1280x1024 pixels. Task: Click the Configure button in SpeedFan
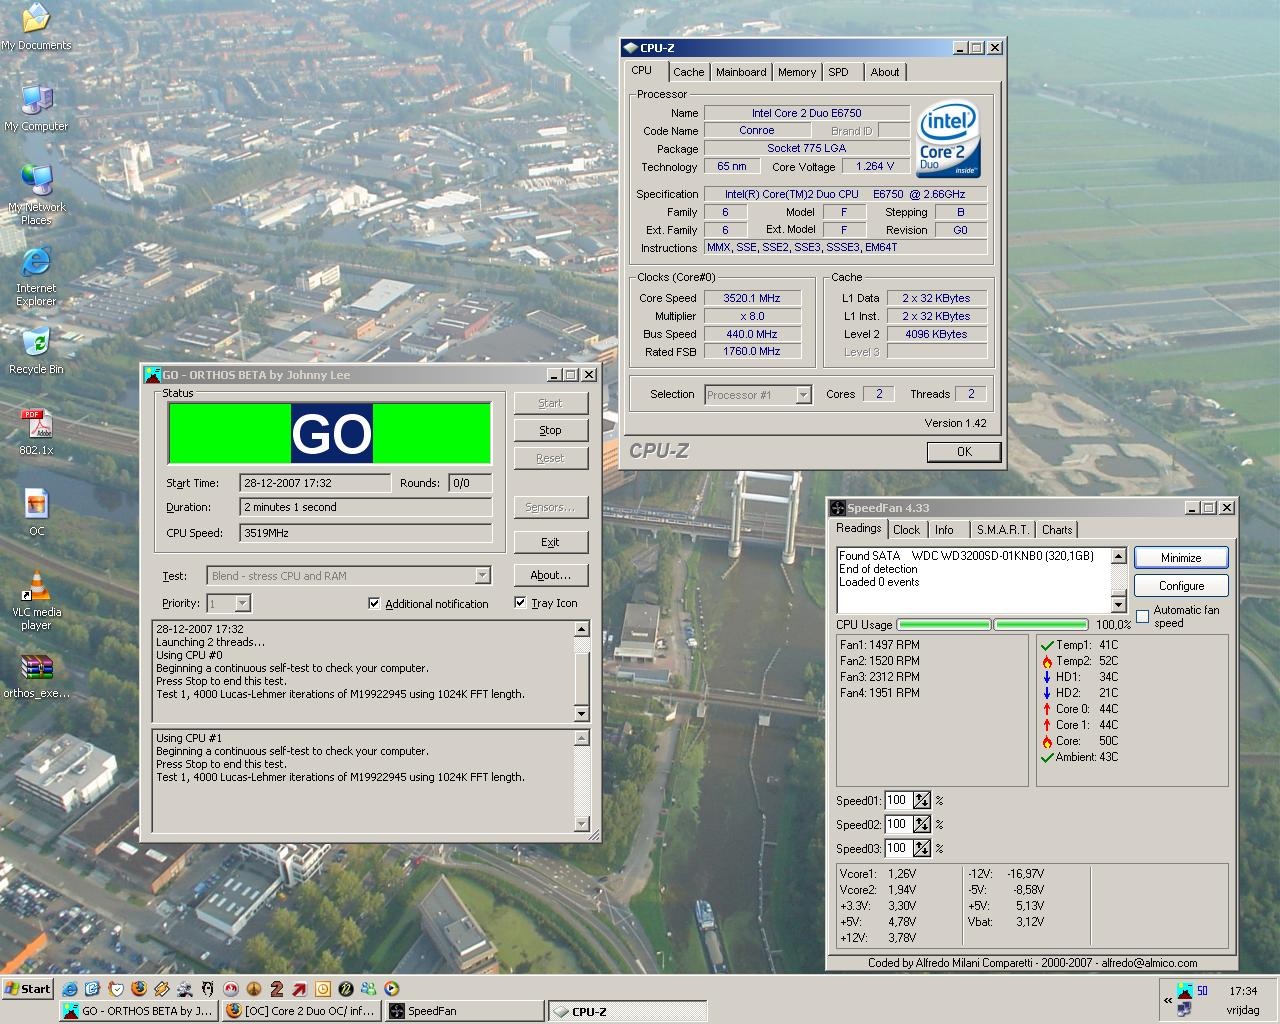coord(1180,586)
